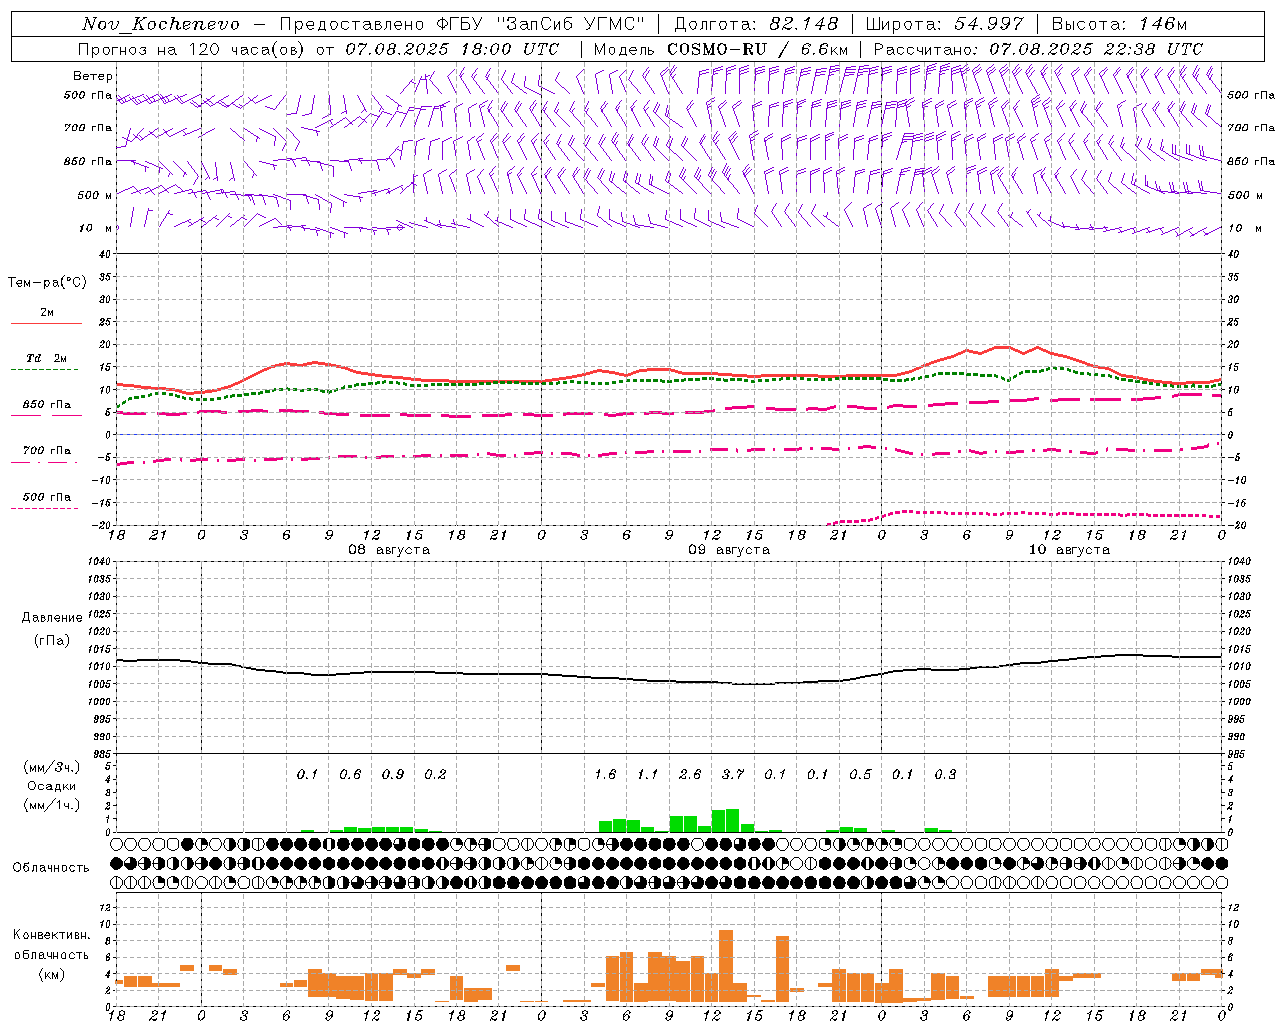Click the 2.6 precipitation amount value

(x=690, y=774)
